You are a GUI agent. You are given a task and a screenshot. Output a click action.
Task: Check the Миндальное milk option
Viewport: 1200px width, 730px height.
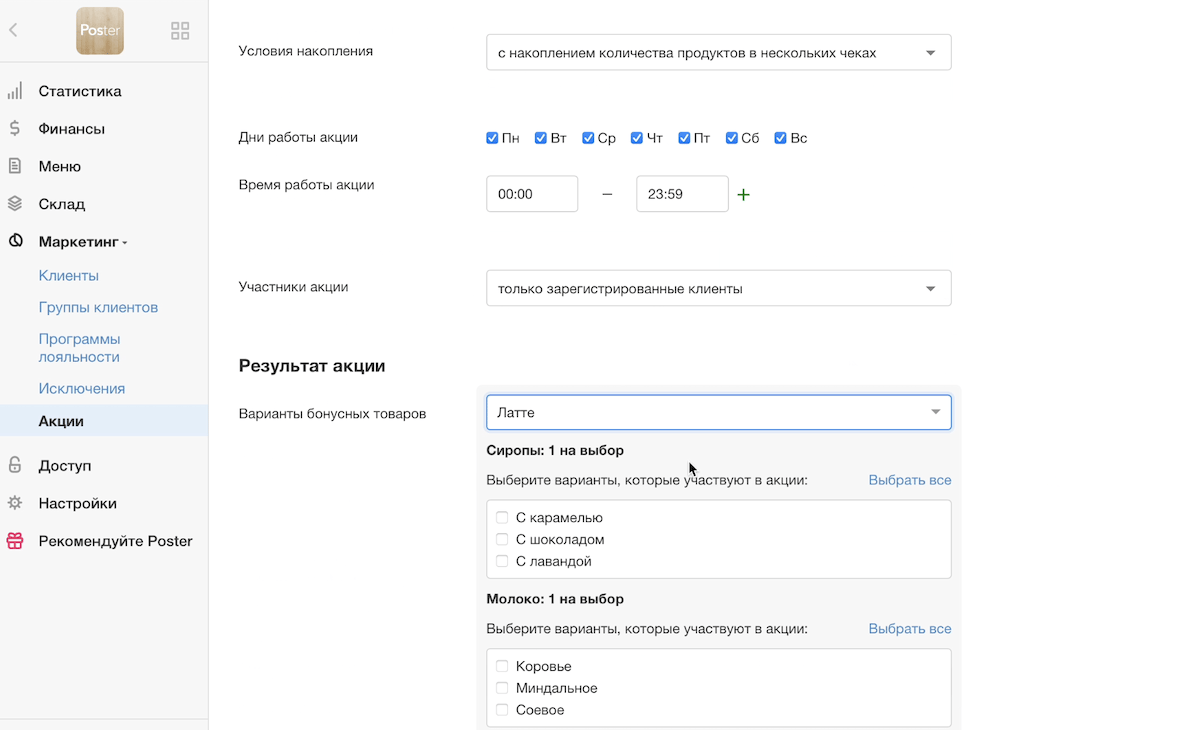502,688
